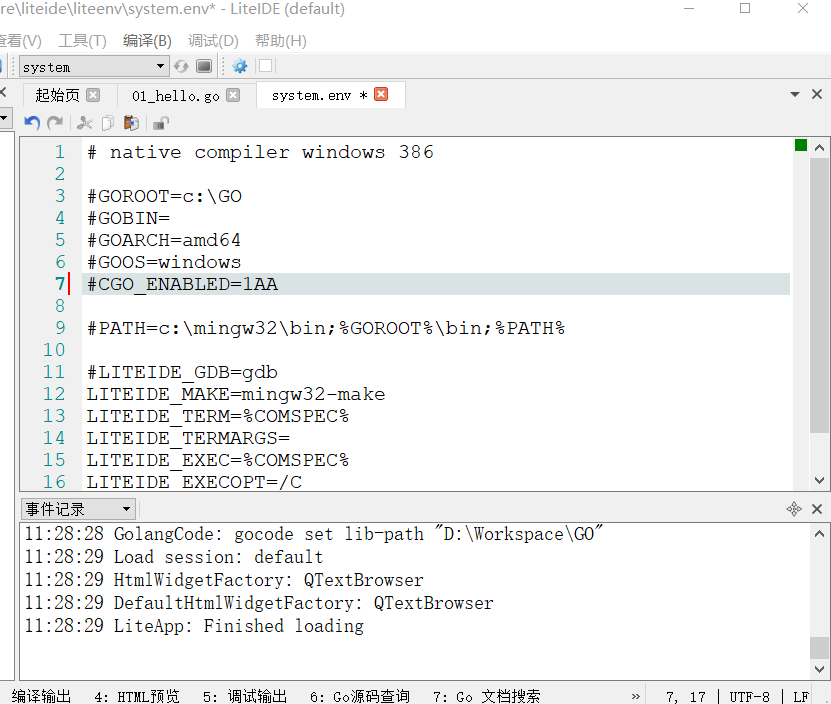Toggle the empty checkbox beside gear icon
This screenshot has width=831, height=704.
coord(265,66)
